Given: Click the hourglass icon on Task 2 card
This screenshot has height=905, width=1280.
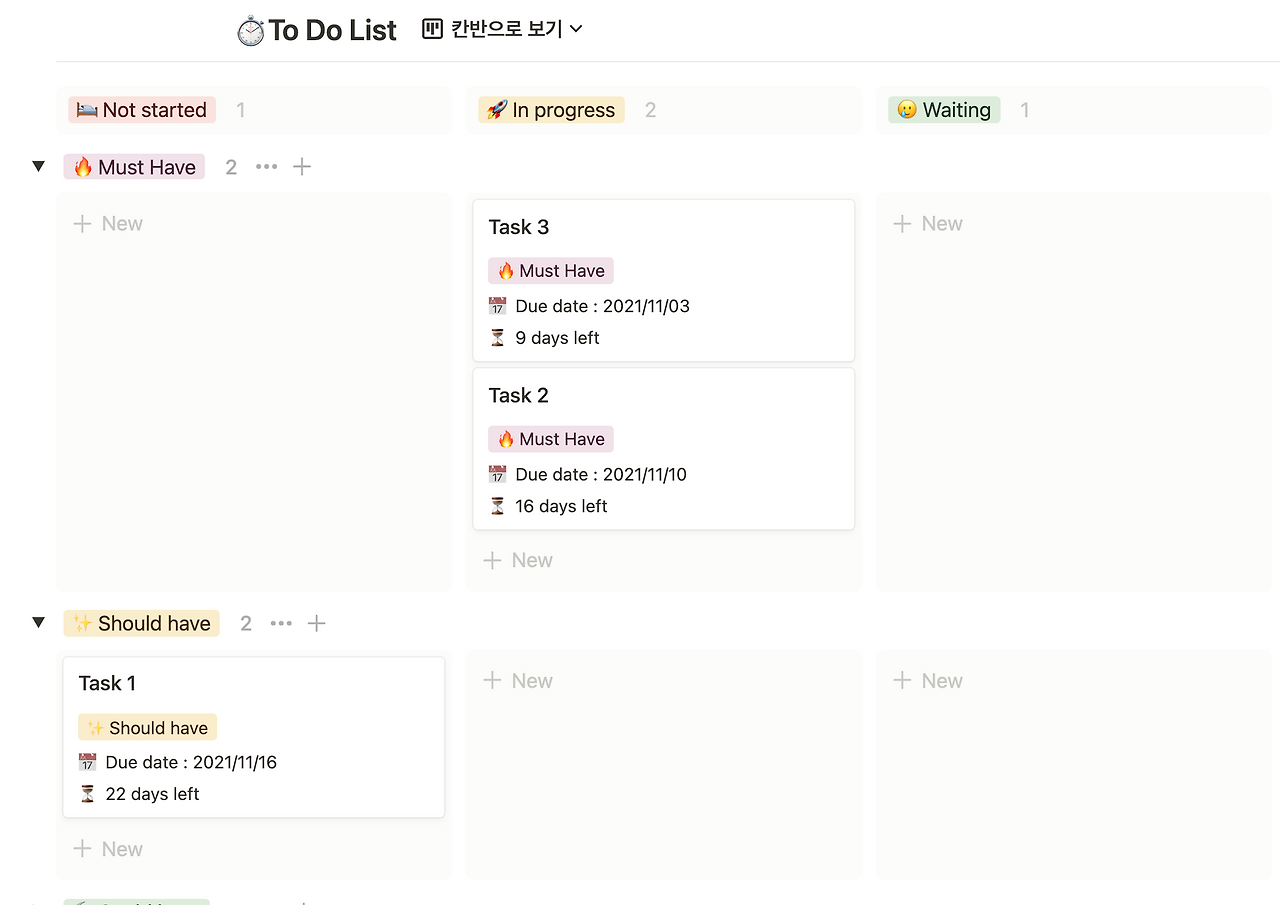Looking at the screenshot, I should (497, 506).
